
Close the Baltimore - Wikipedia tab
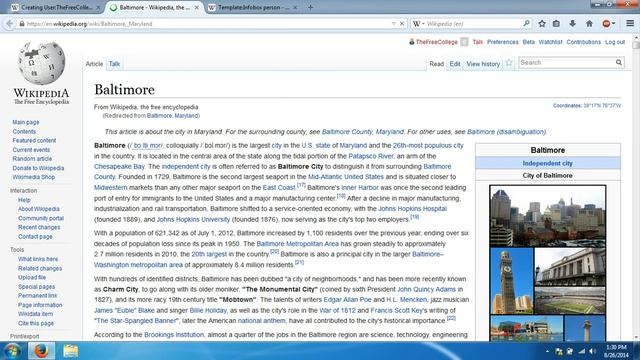196,7
